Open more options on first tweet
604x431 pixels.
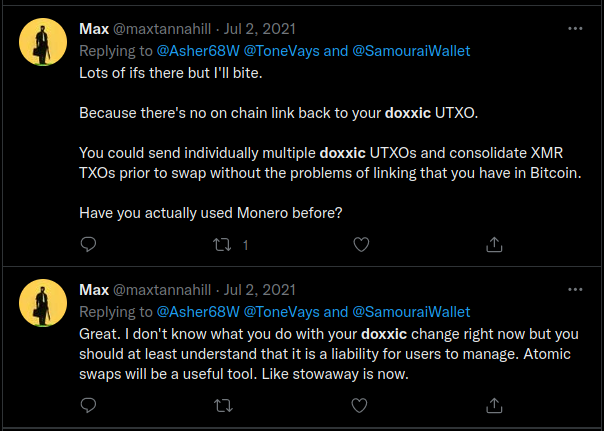point(575,29)
